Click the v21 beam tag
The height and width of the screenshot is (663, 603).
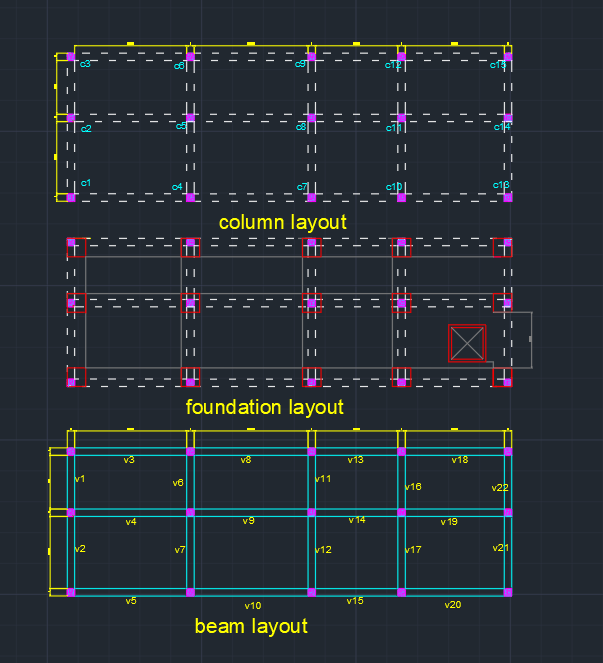[x=501, y=548]
